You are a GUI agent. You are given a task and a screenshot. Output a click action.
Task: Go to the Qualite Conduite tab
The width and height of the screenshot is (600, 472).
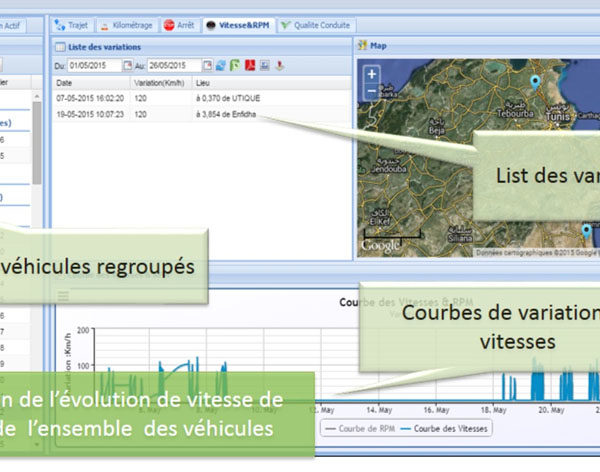coord(316,24)
